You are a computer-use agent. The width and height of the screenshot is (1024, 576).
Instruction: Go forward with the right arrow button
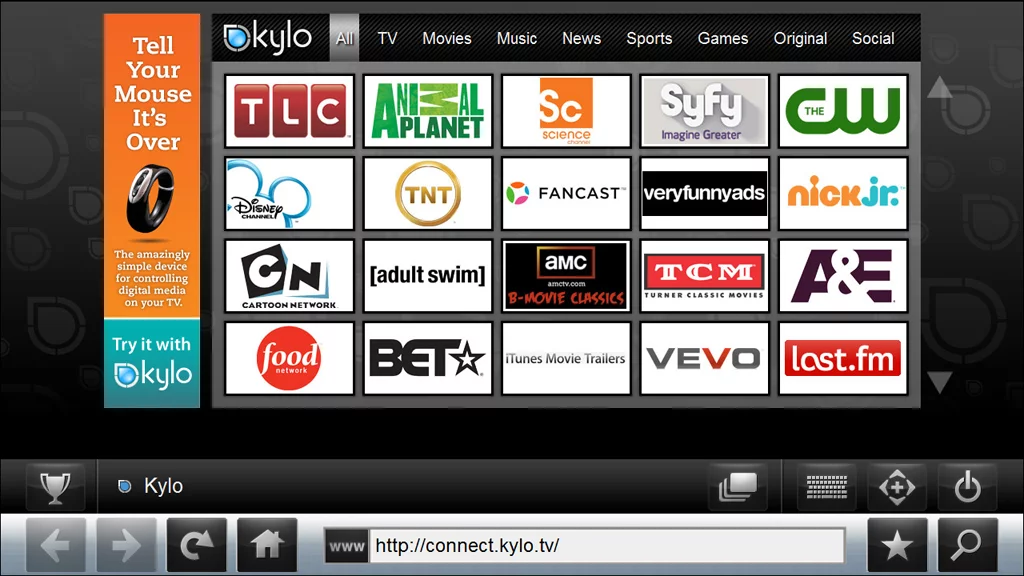pyautogui.click(x=126, y=545)
